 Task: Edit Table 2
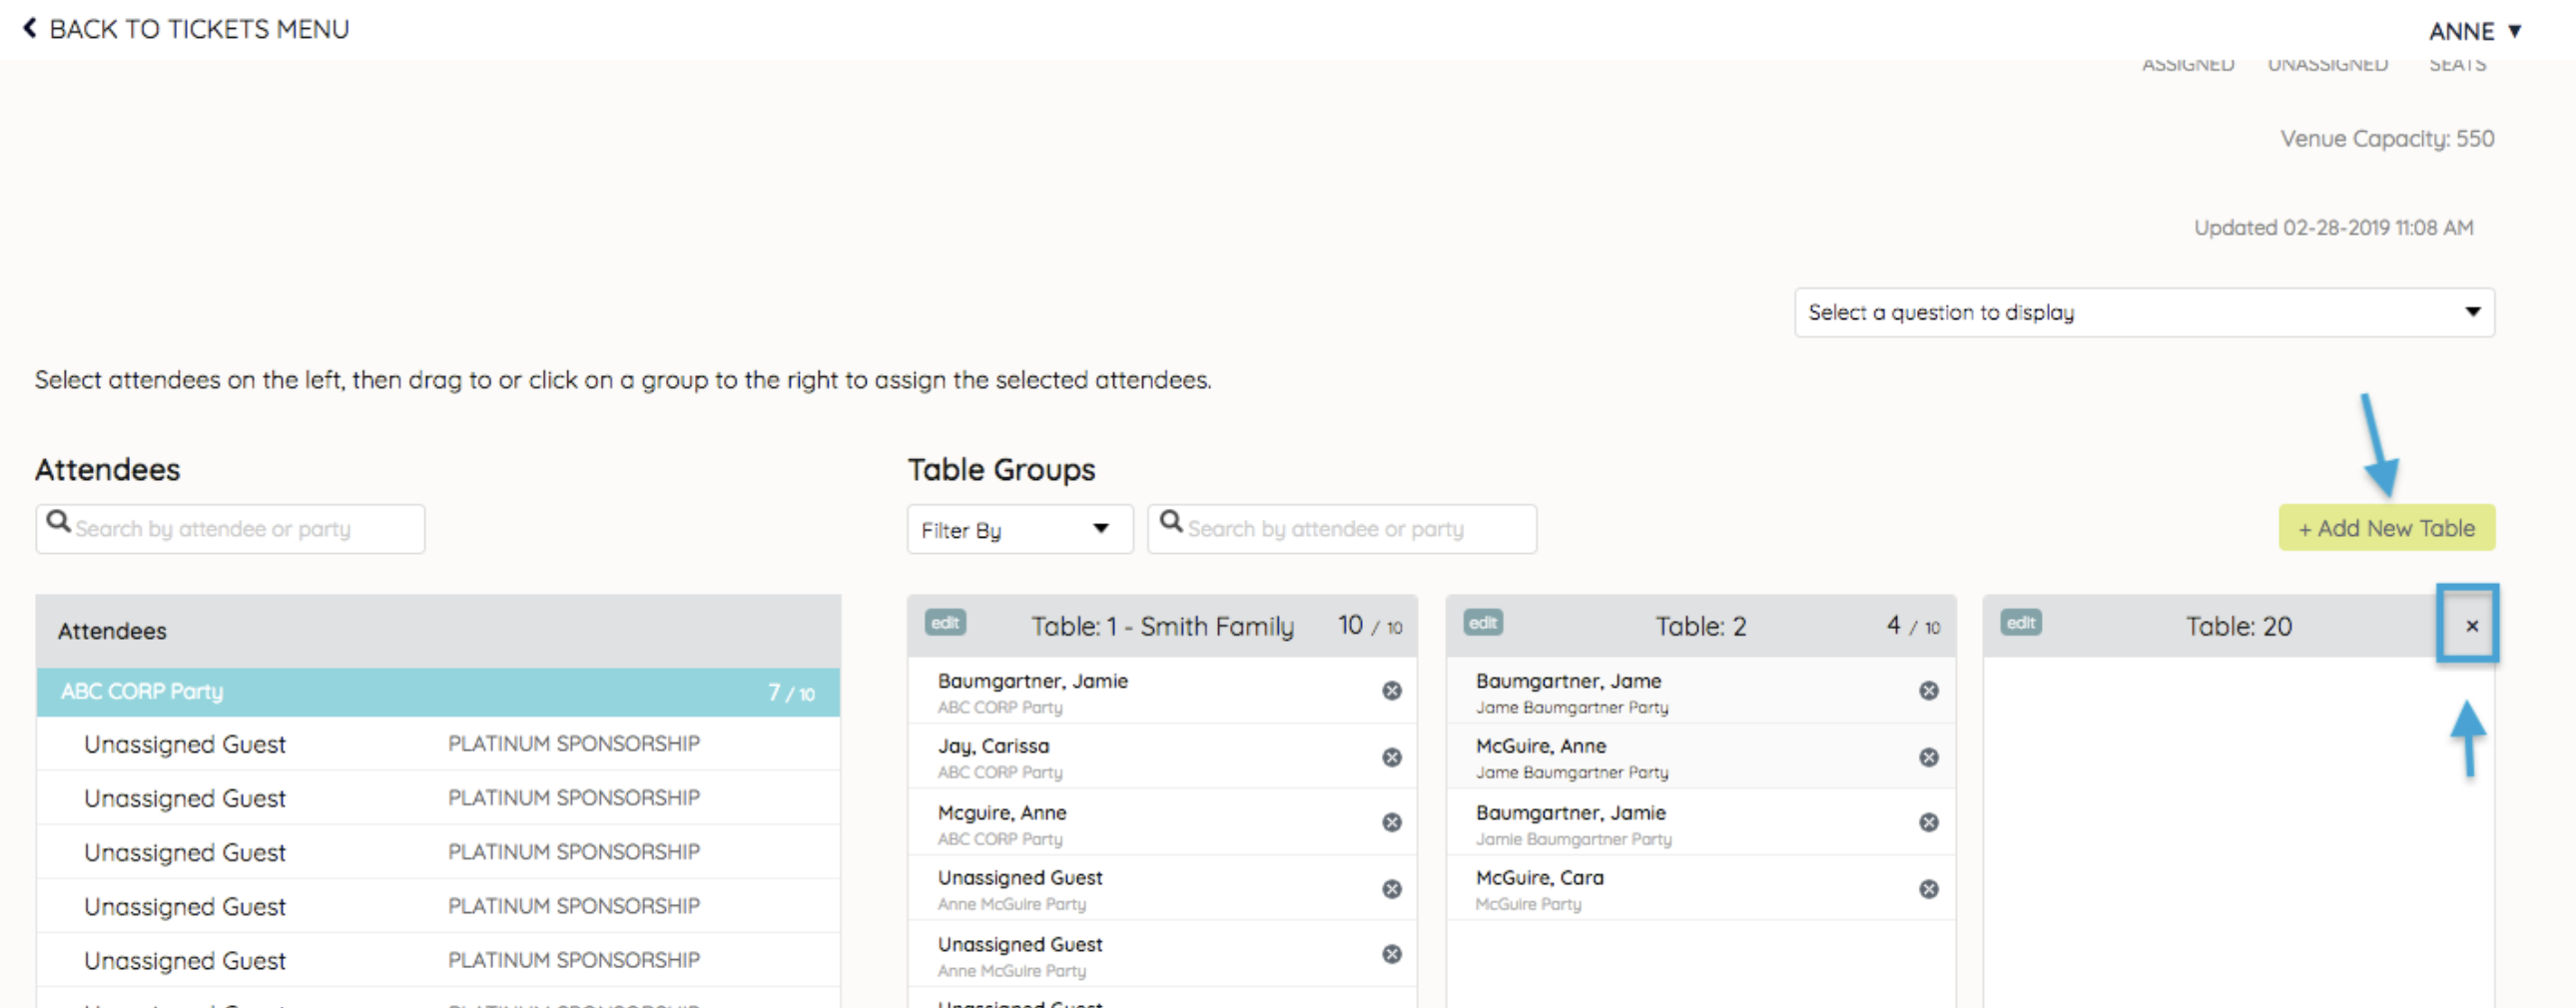(1483, 623)
